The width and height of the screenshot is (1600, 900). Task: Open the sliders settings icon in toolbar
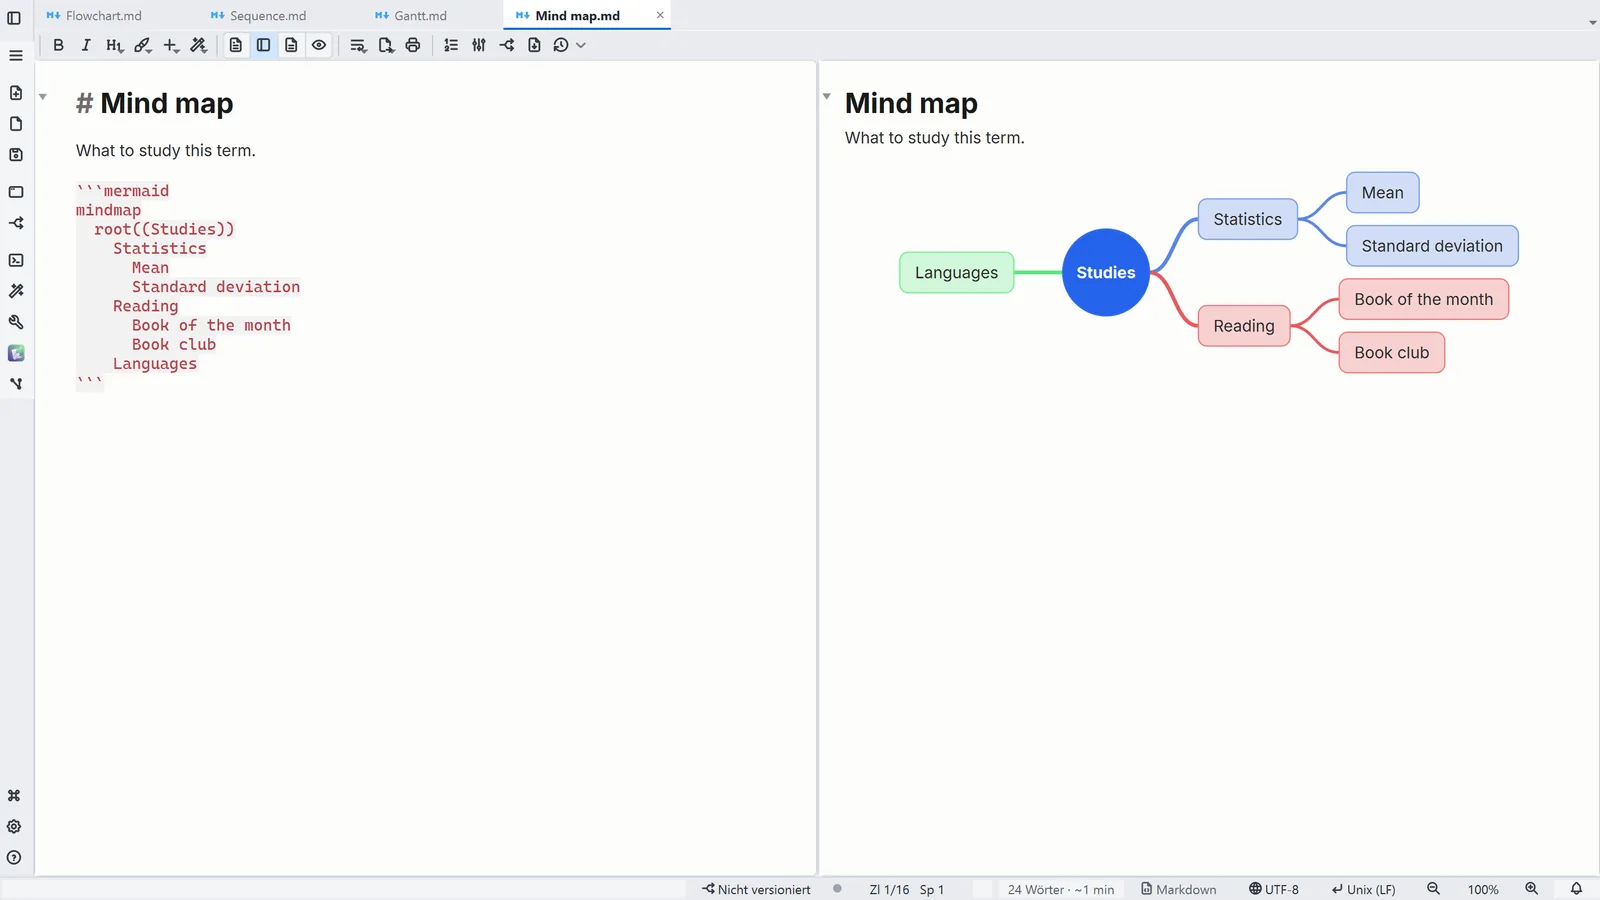479,45
